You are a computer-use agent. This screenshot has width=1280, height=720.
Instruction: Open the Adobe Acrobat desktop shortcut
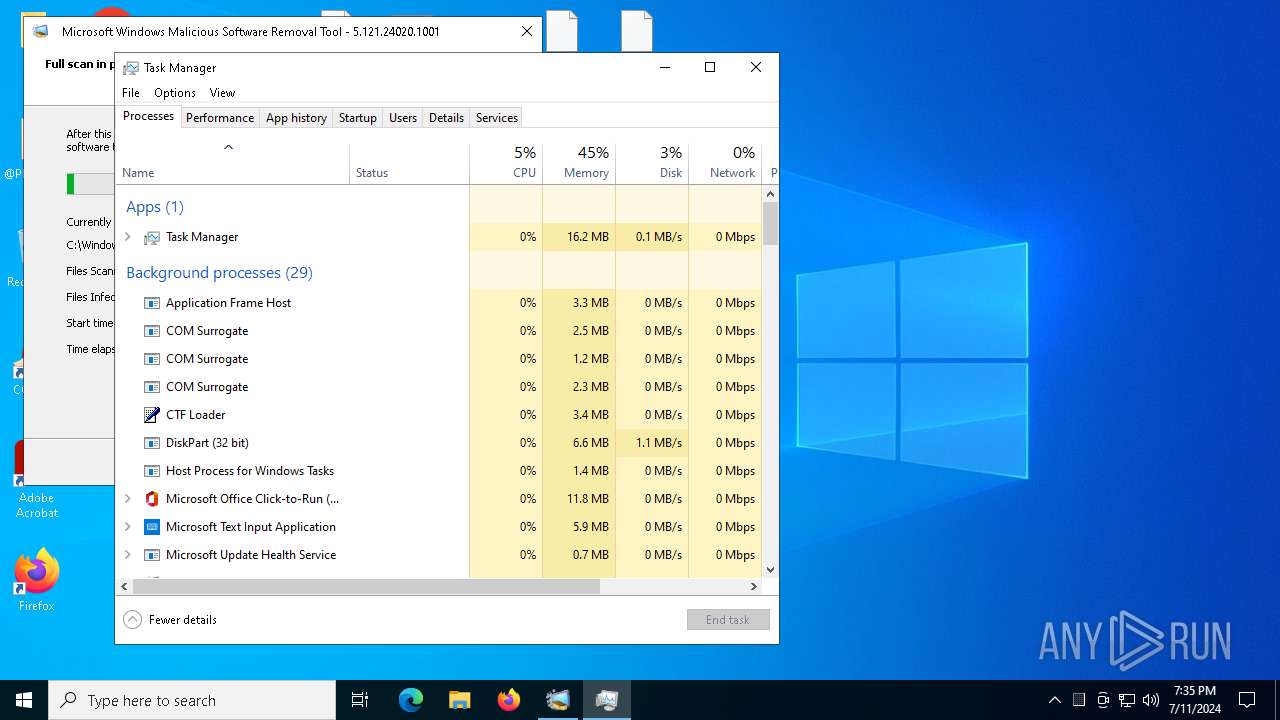[37, 480]
